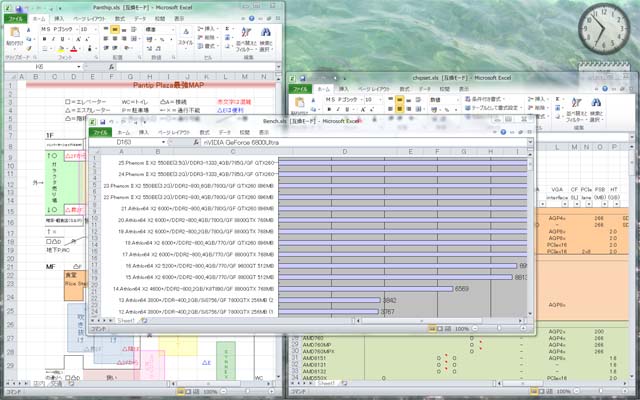The image size is (640, 400).
Task: Open the Bench name box dropdown arrow
Action: coord(163,142)
